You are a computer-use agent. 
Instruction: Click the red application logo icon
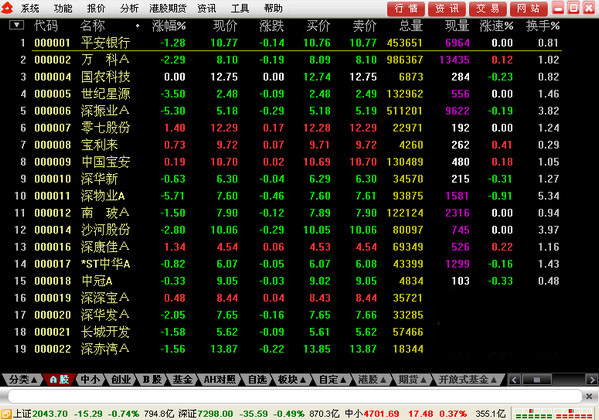(7, 8)
